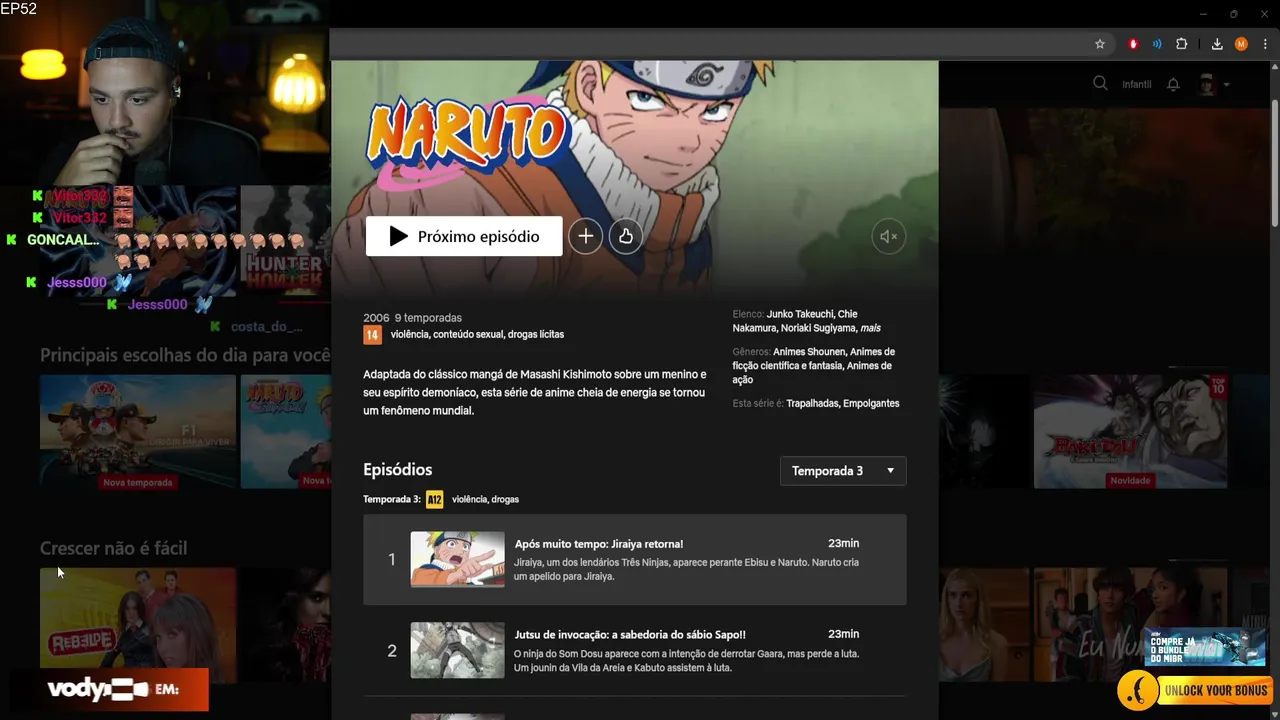Click the age rating 14 badge
Image resolution: width=1280 pixels, height=720 pixels.
pyautogui.click(x=372, y=335)
